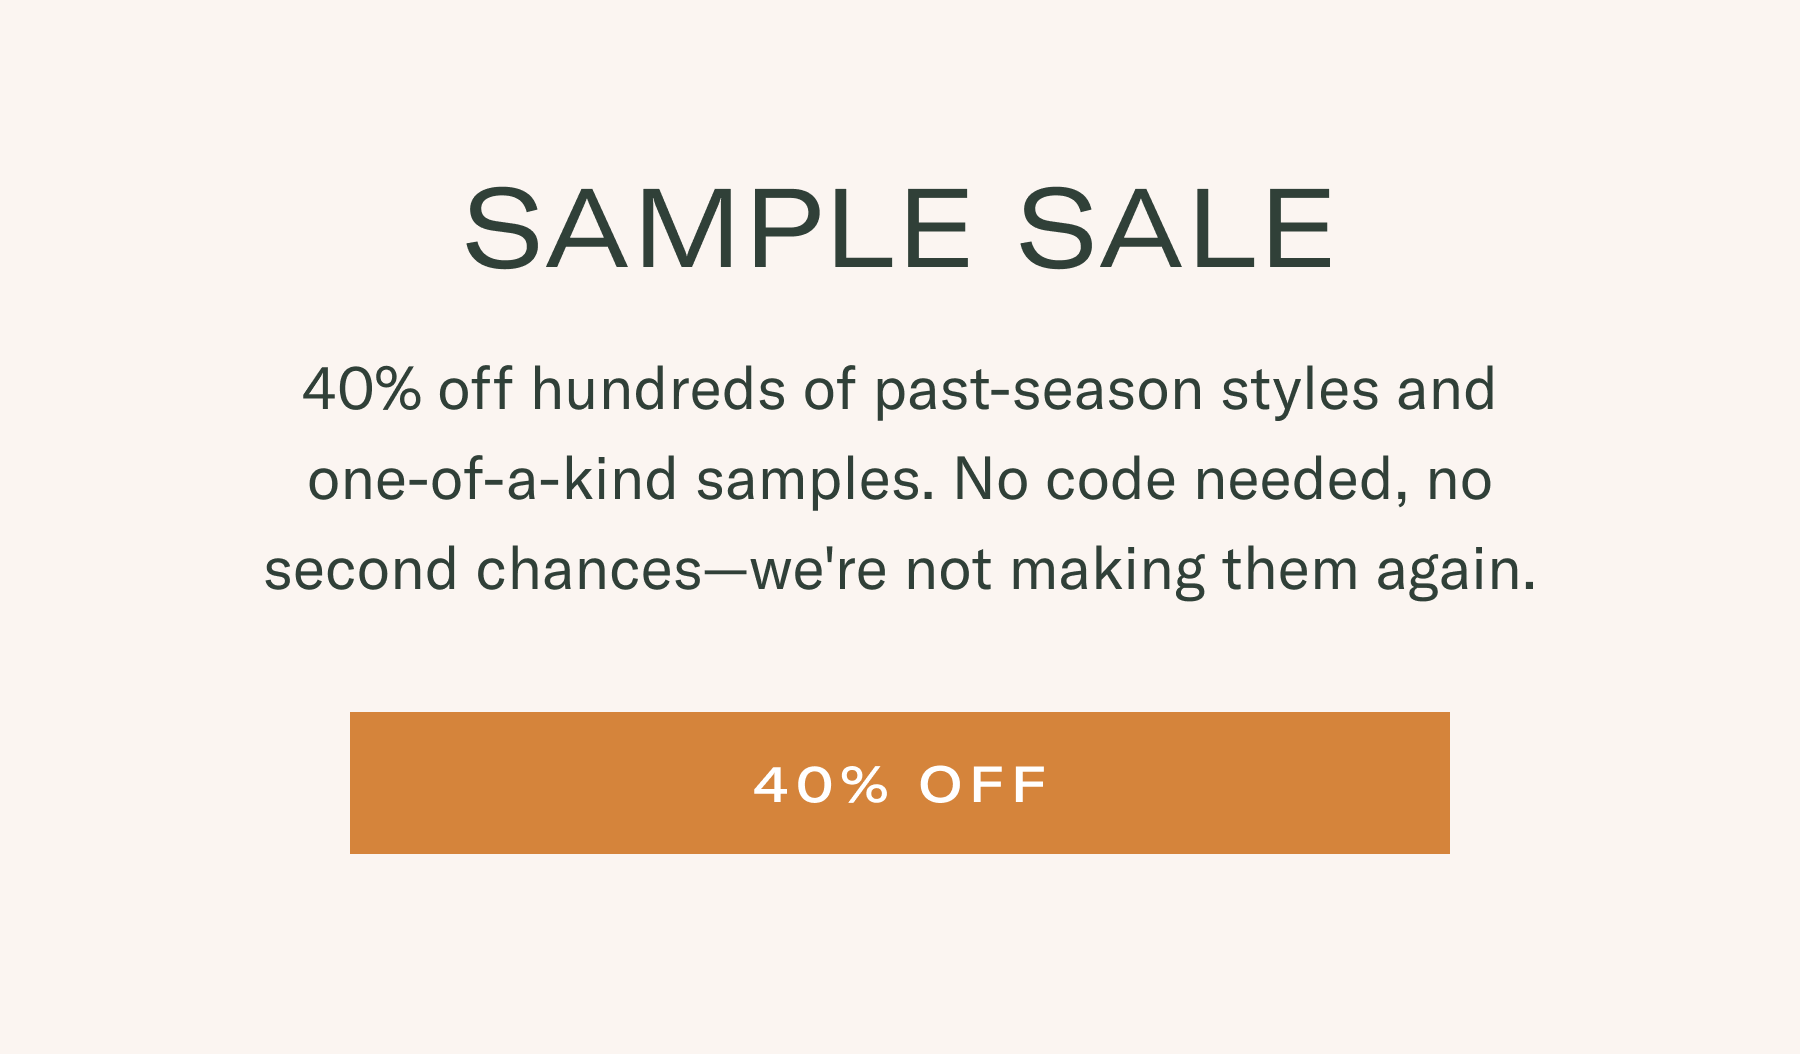This screenshot has height=1054, width=1800.
Task: Click the word "hundreds" in the description
Action: click(658, 389)
